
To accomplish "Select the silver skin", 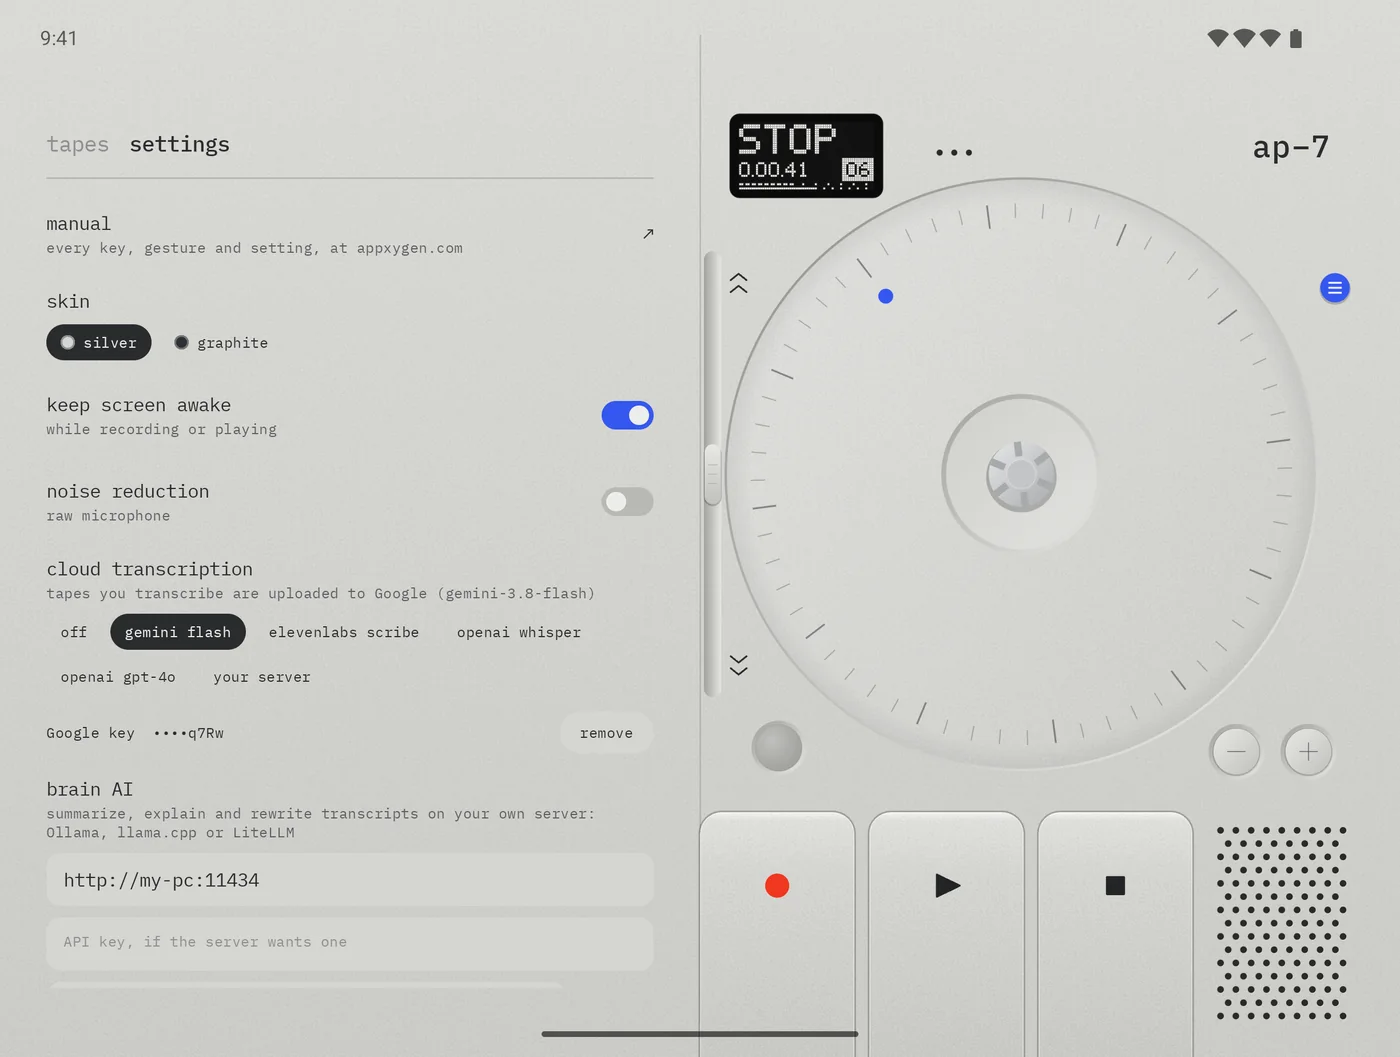I will point(99,342).
